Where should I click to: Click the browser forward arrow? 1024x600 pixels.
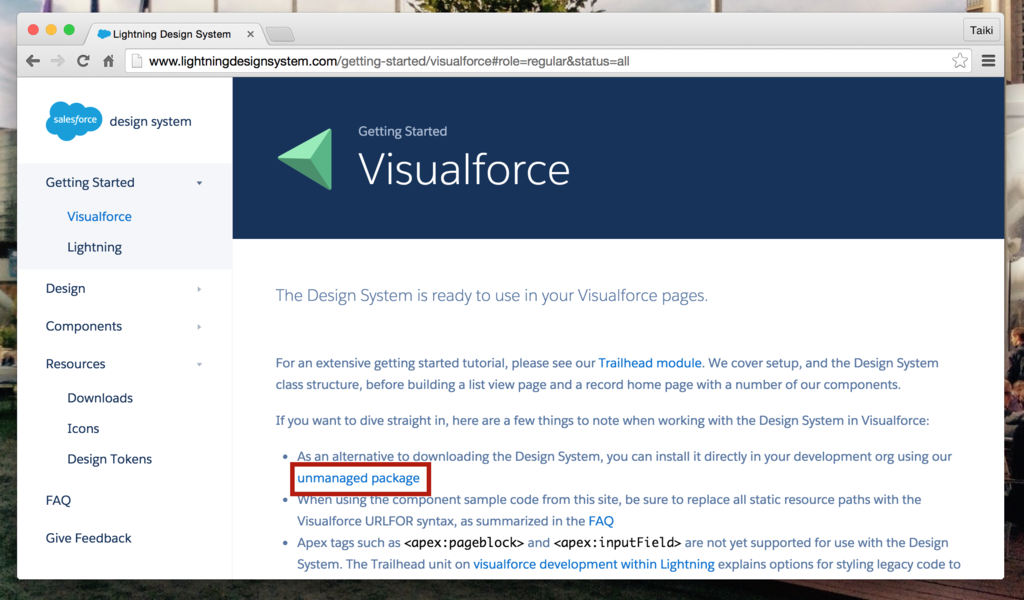click(x=57, y=61)
